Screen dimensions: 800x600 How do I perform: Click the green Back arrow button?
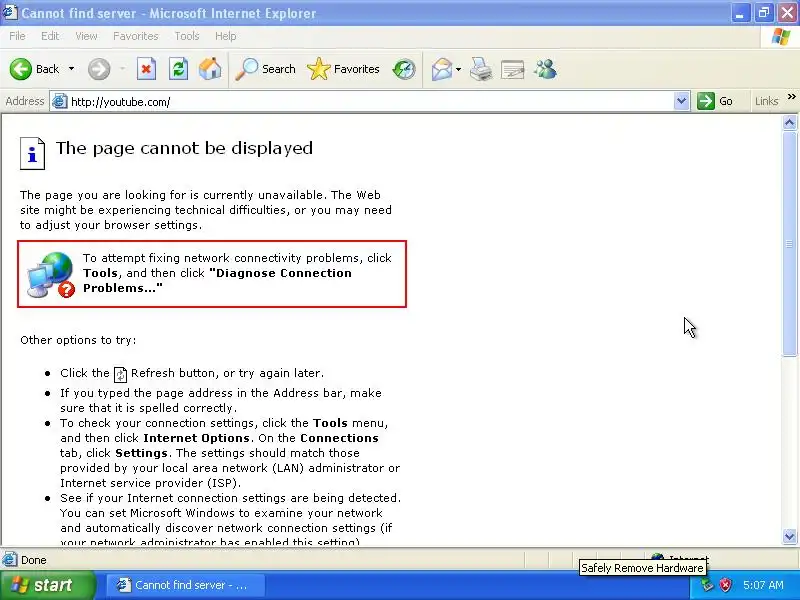21,69
